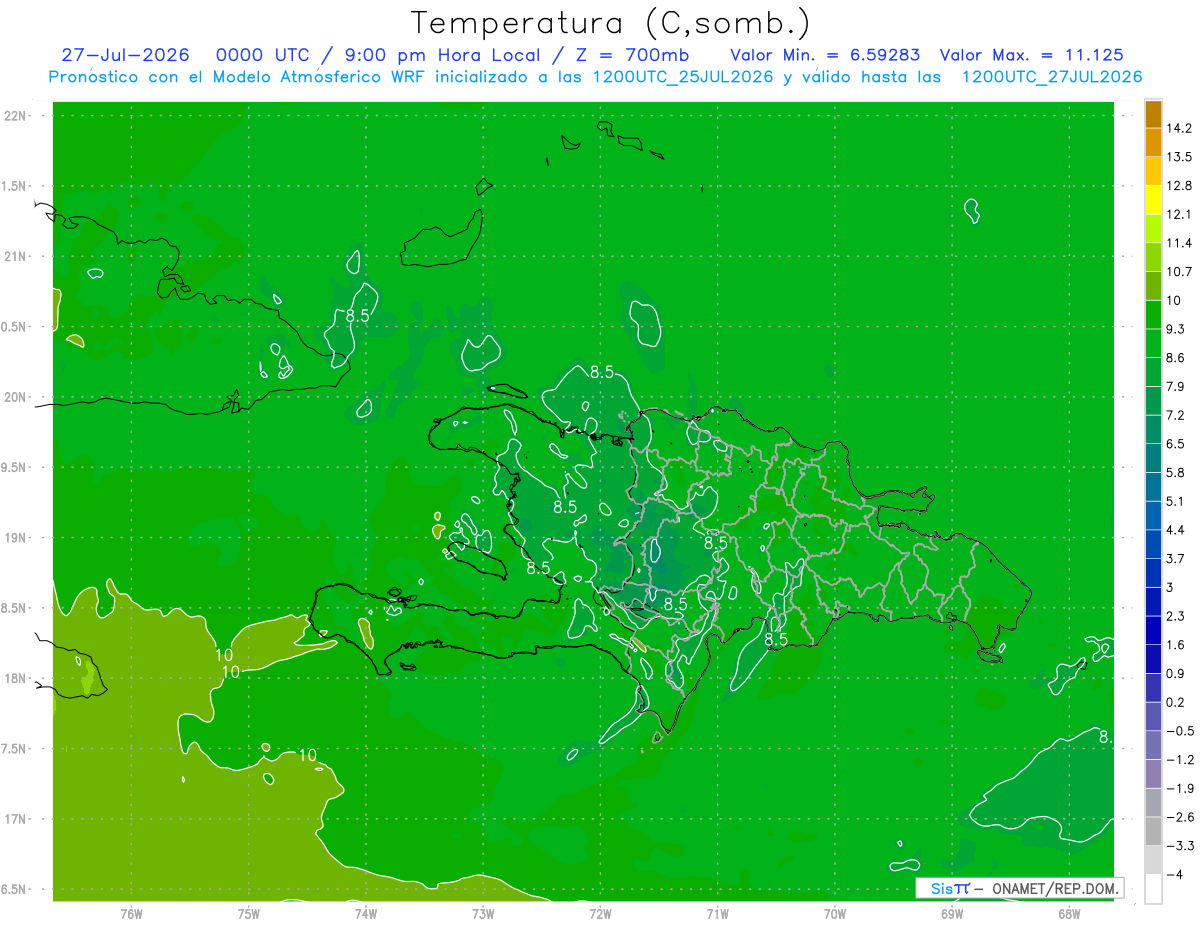Click the '74W' longitude label
This screenshot has height=927, width=1200.
tap(365, 914)
